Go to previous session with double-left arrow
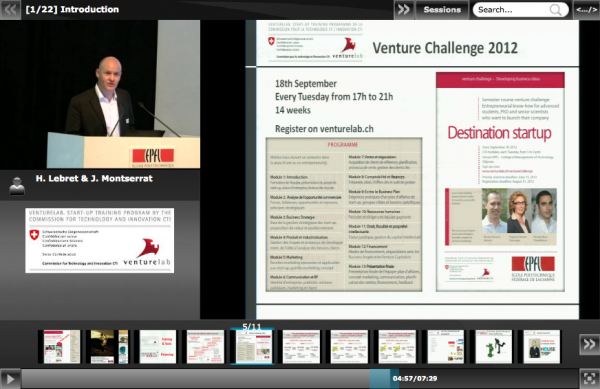Screen dimensions: 600x389 pyautogui.click(x=10, y=9)
